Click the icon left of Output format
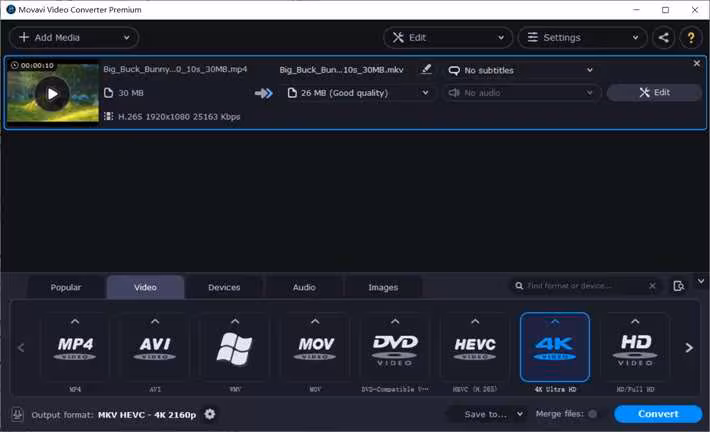This screenshot has width=710, height=432. [x=17, y=414]
